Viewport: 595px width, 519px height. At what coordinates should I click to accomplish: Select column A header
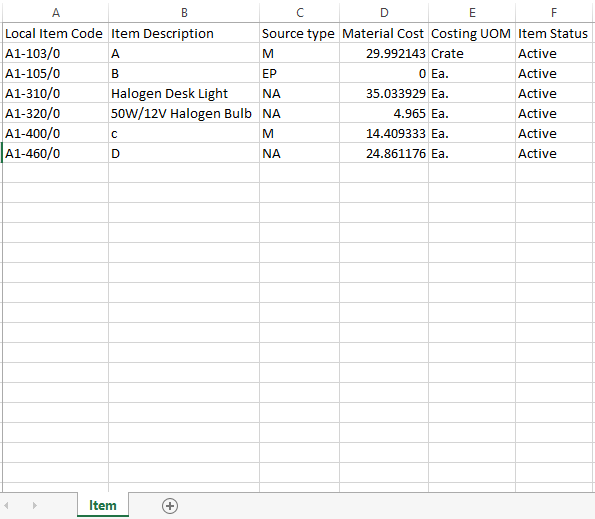[x=55, y=13]
